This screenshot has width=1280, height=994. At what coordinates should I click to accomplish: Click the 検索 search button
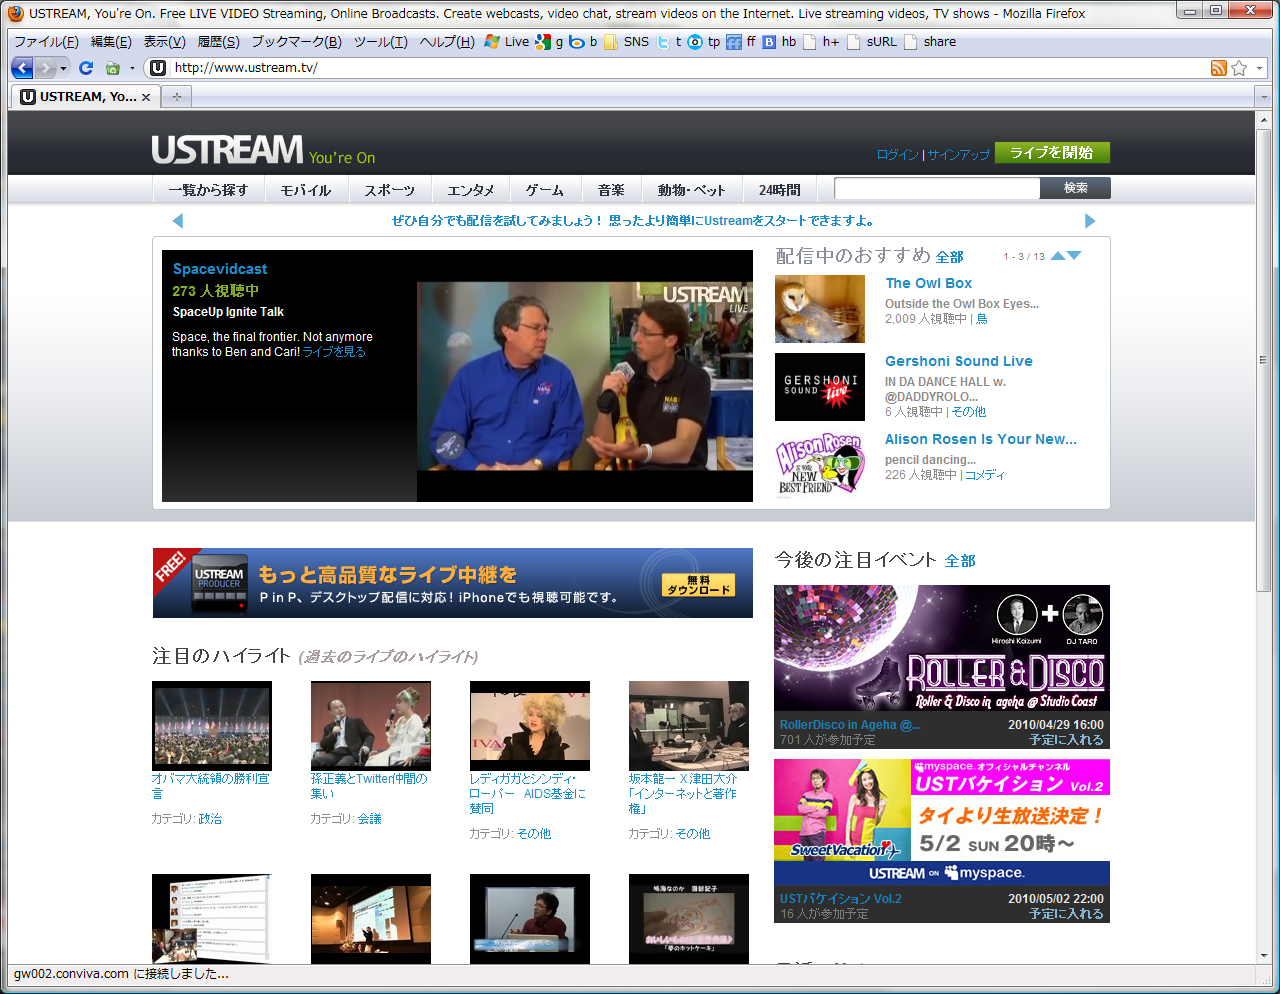click(x=1075, y=188)
